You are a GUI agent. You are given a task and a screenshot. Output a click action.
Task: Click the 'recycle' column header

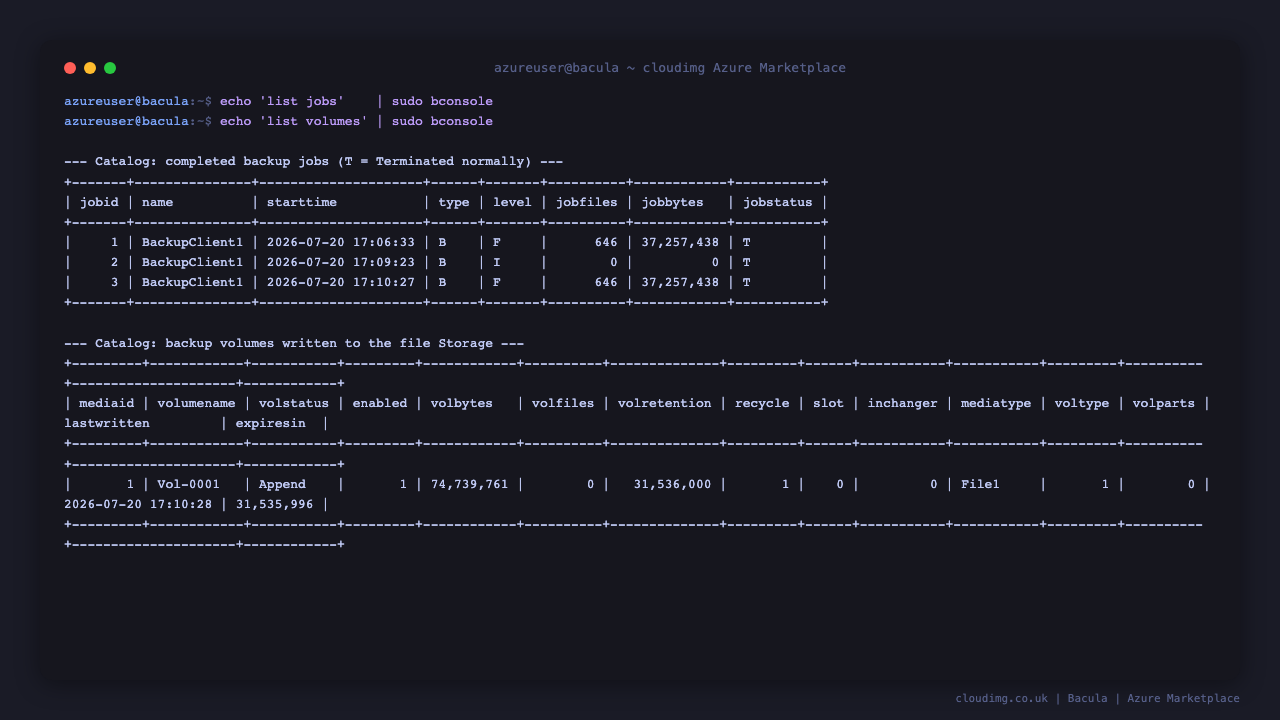tap(762, 404)
